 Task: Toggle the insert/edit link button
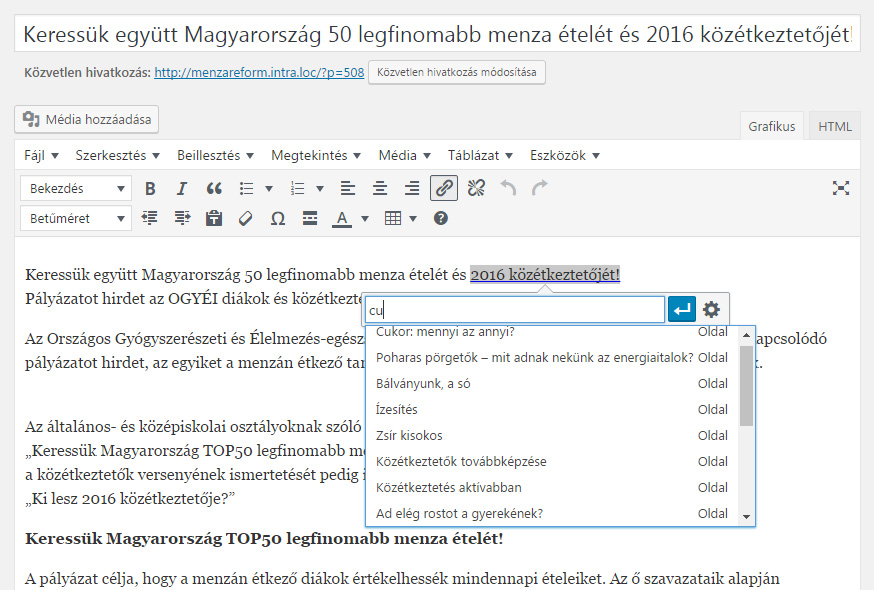pyautogui.click(x=444, y=188)
